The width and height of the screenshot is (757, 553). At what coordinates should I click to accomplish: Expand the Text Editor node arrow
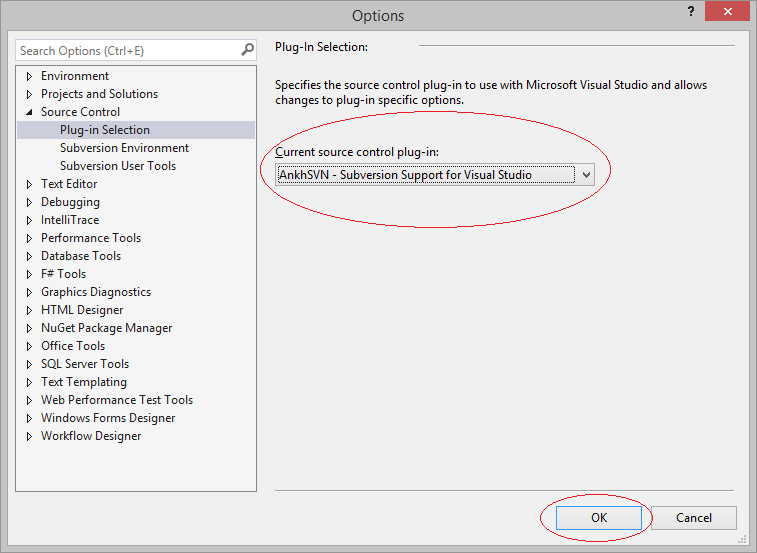pyautogui.click(x=29, y=184)
